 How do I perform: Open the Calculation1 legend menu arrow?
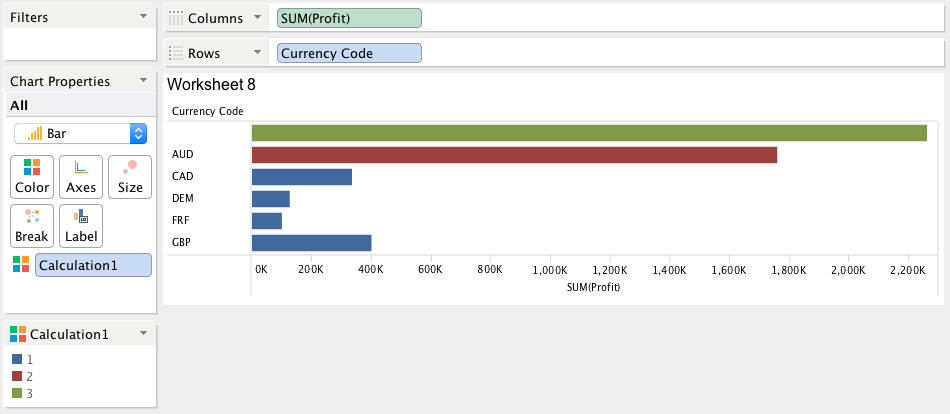click(x=143, y=333)
